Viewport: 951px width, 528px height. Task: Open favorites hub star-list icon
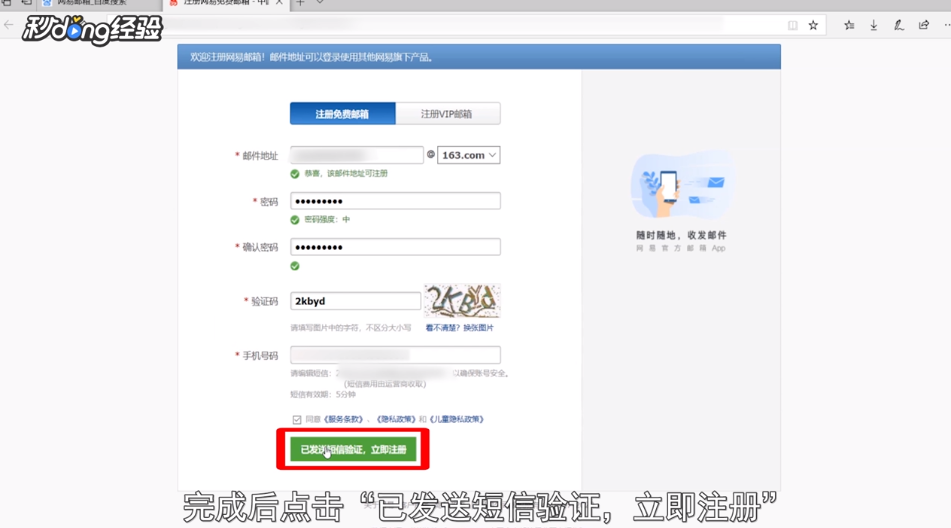[x=849, y=25]
